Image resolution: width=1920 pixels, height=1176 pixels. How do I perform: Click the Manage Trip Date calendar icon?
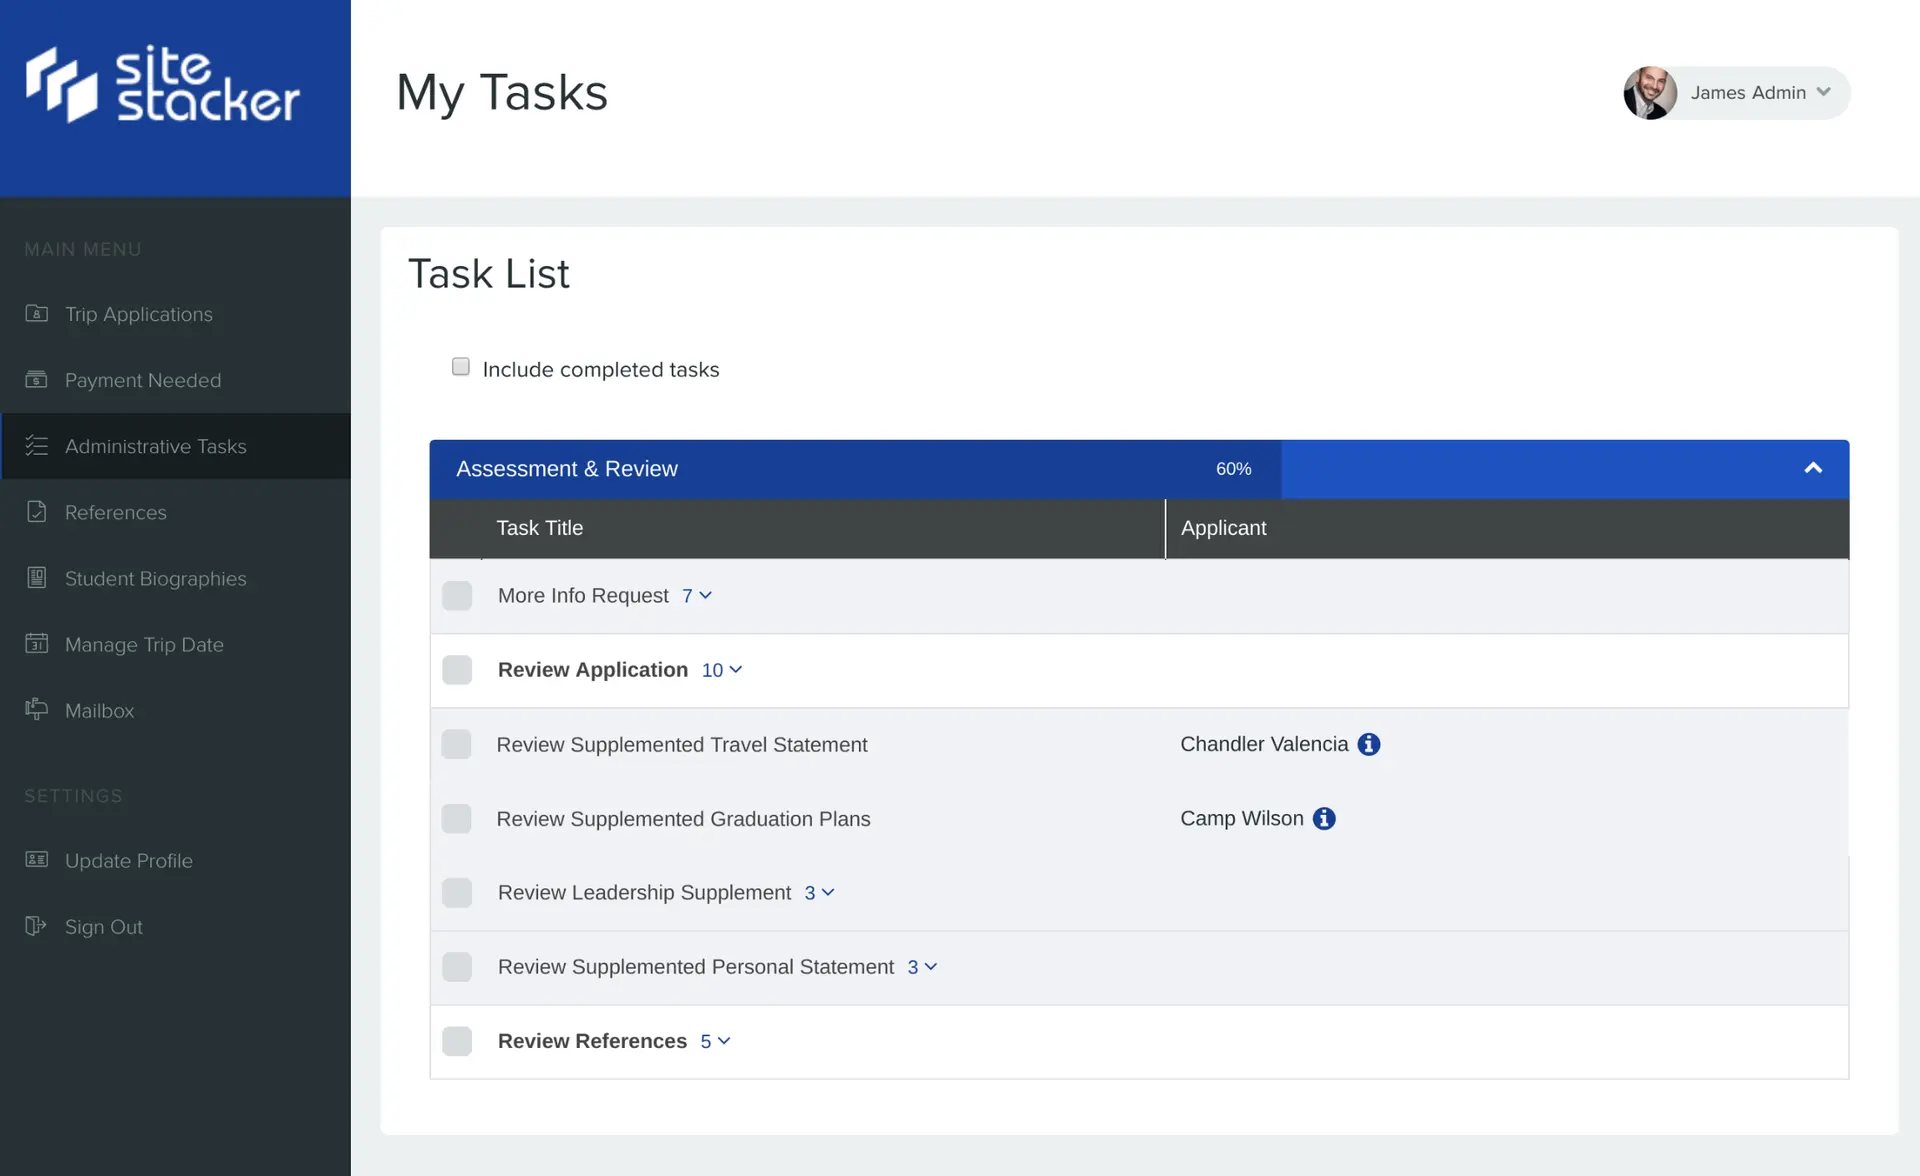[36, 644]
